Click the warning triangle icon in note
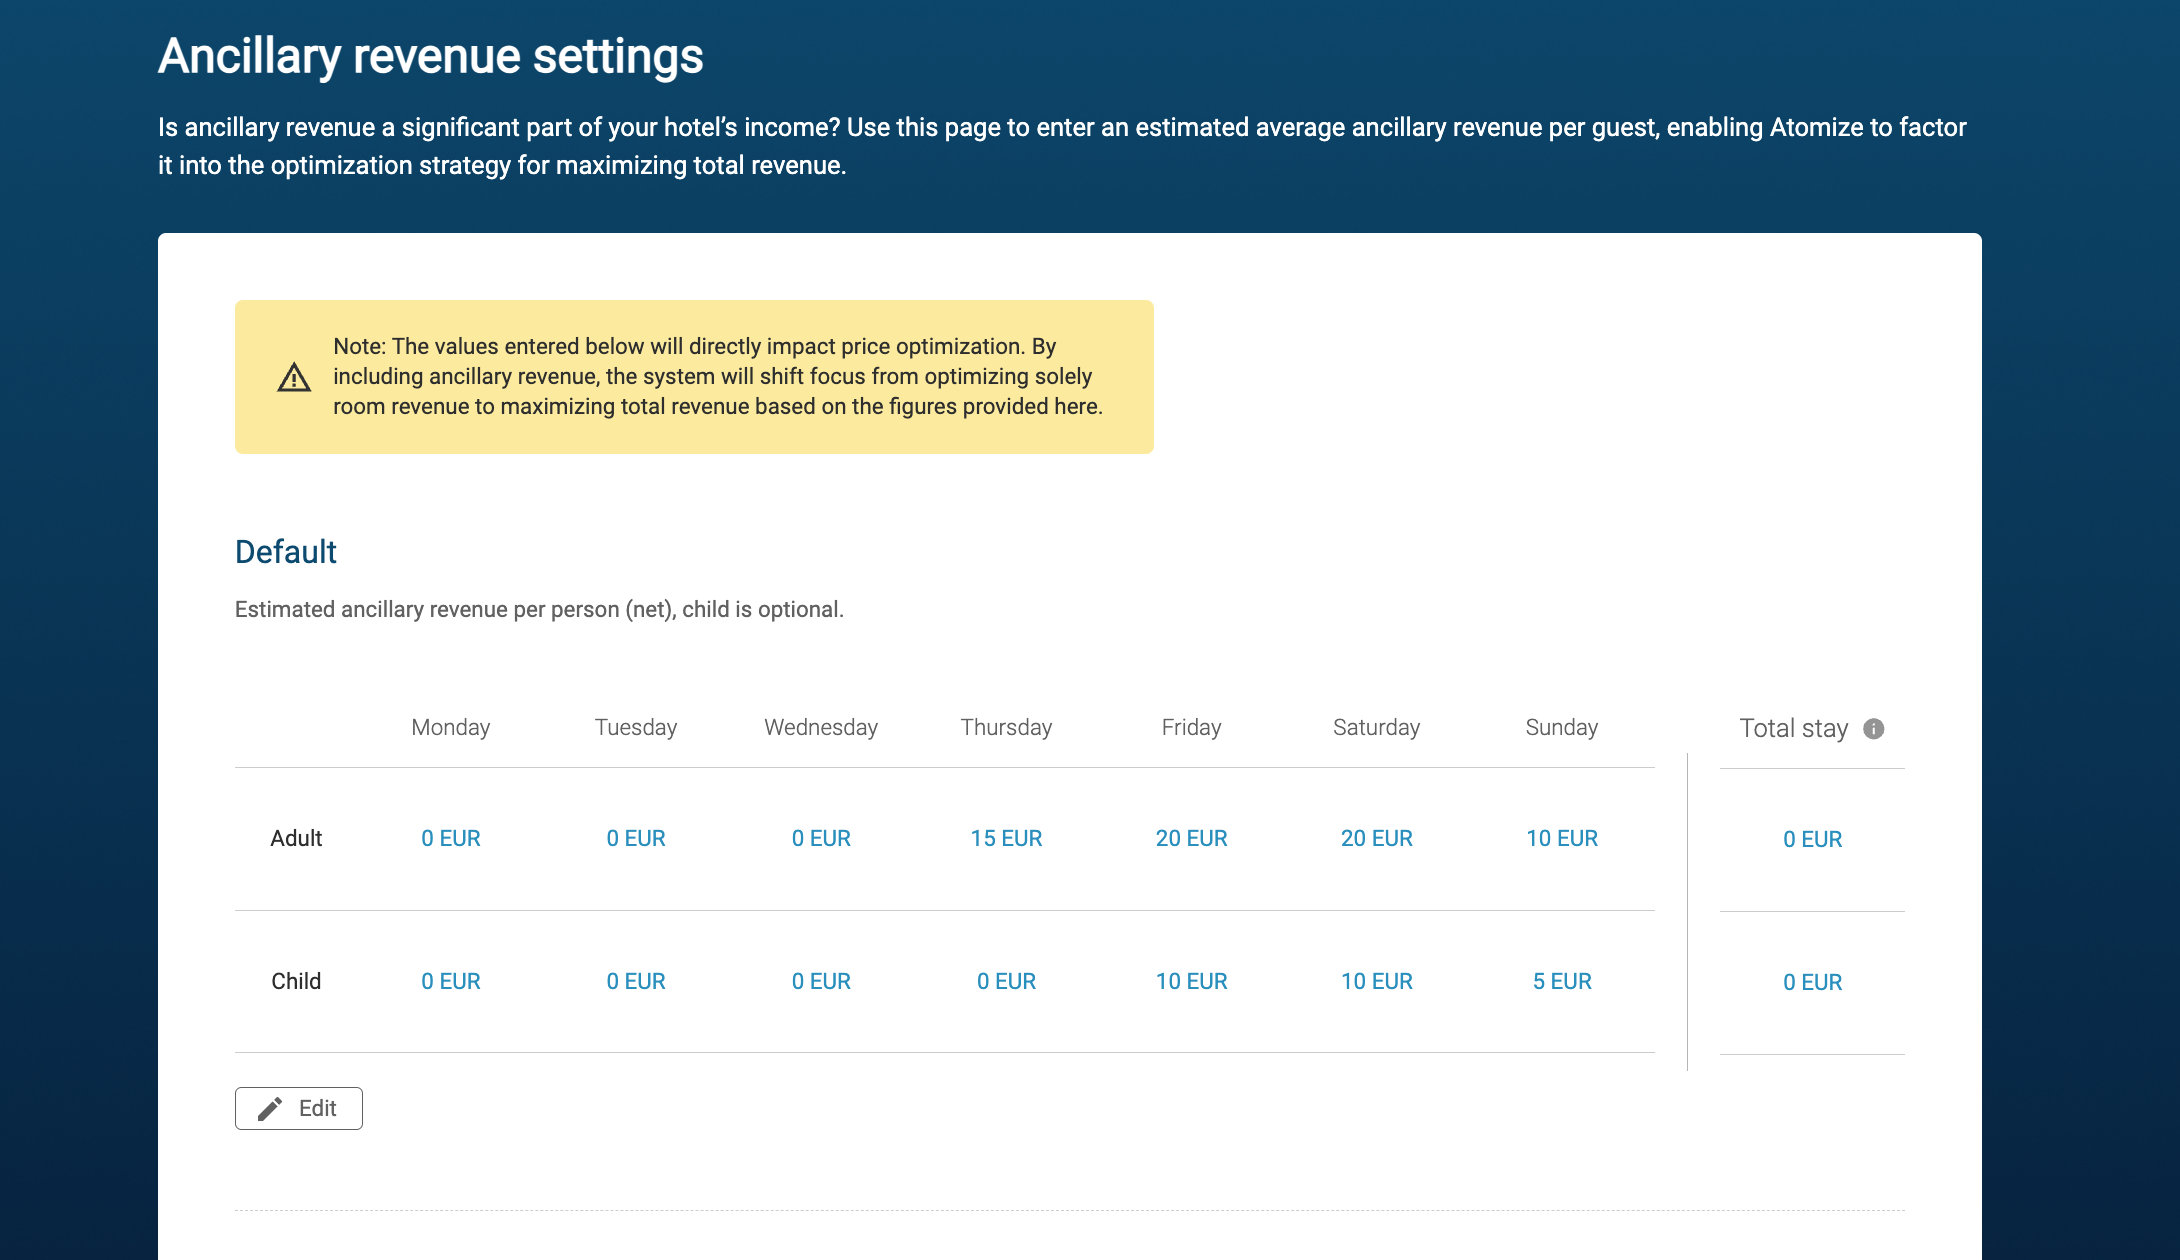Viewport: 2180px width, 1260px height. [294, 377]
